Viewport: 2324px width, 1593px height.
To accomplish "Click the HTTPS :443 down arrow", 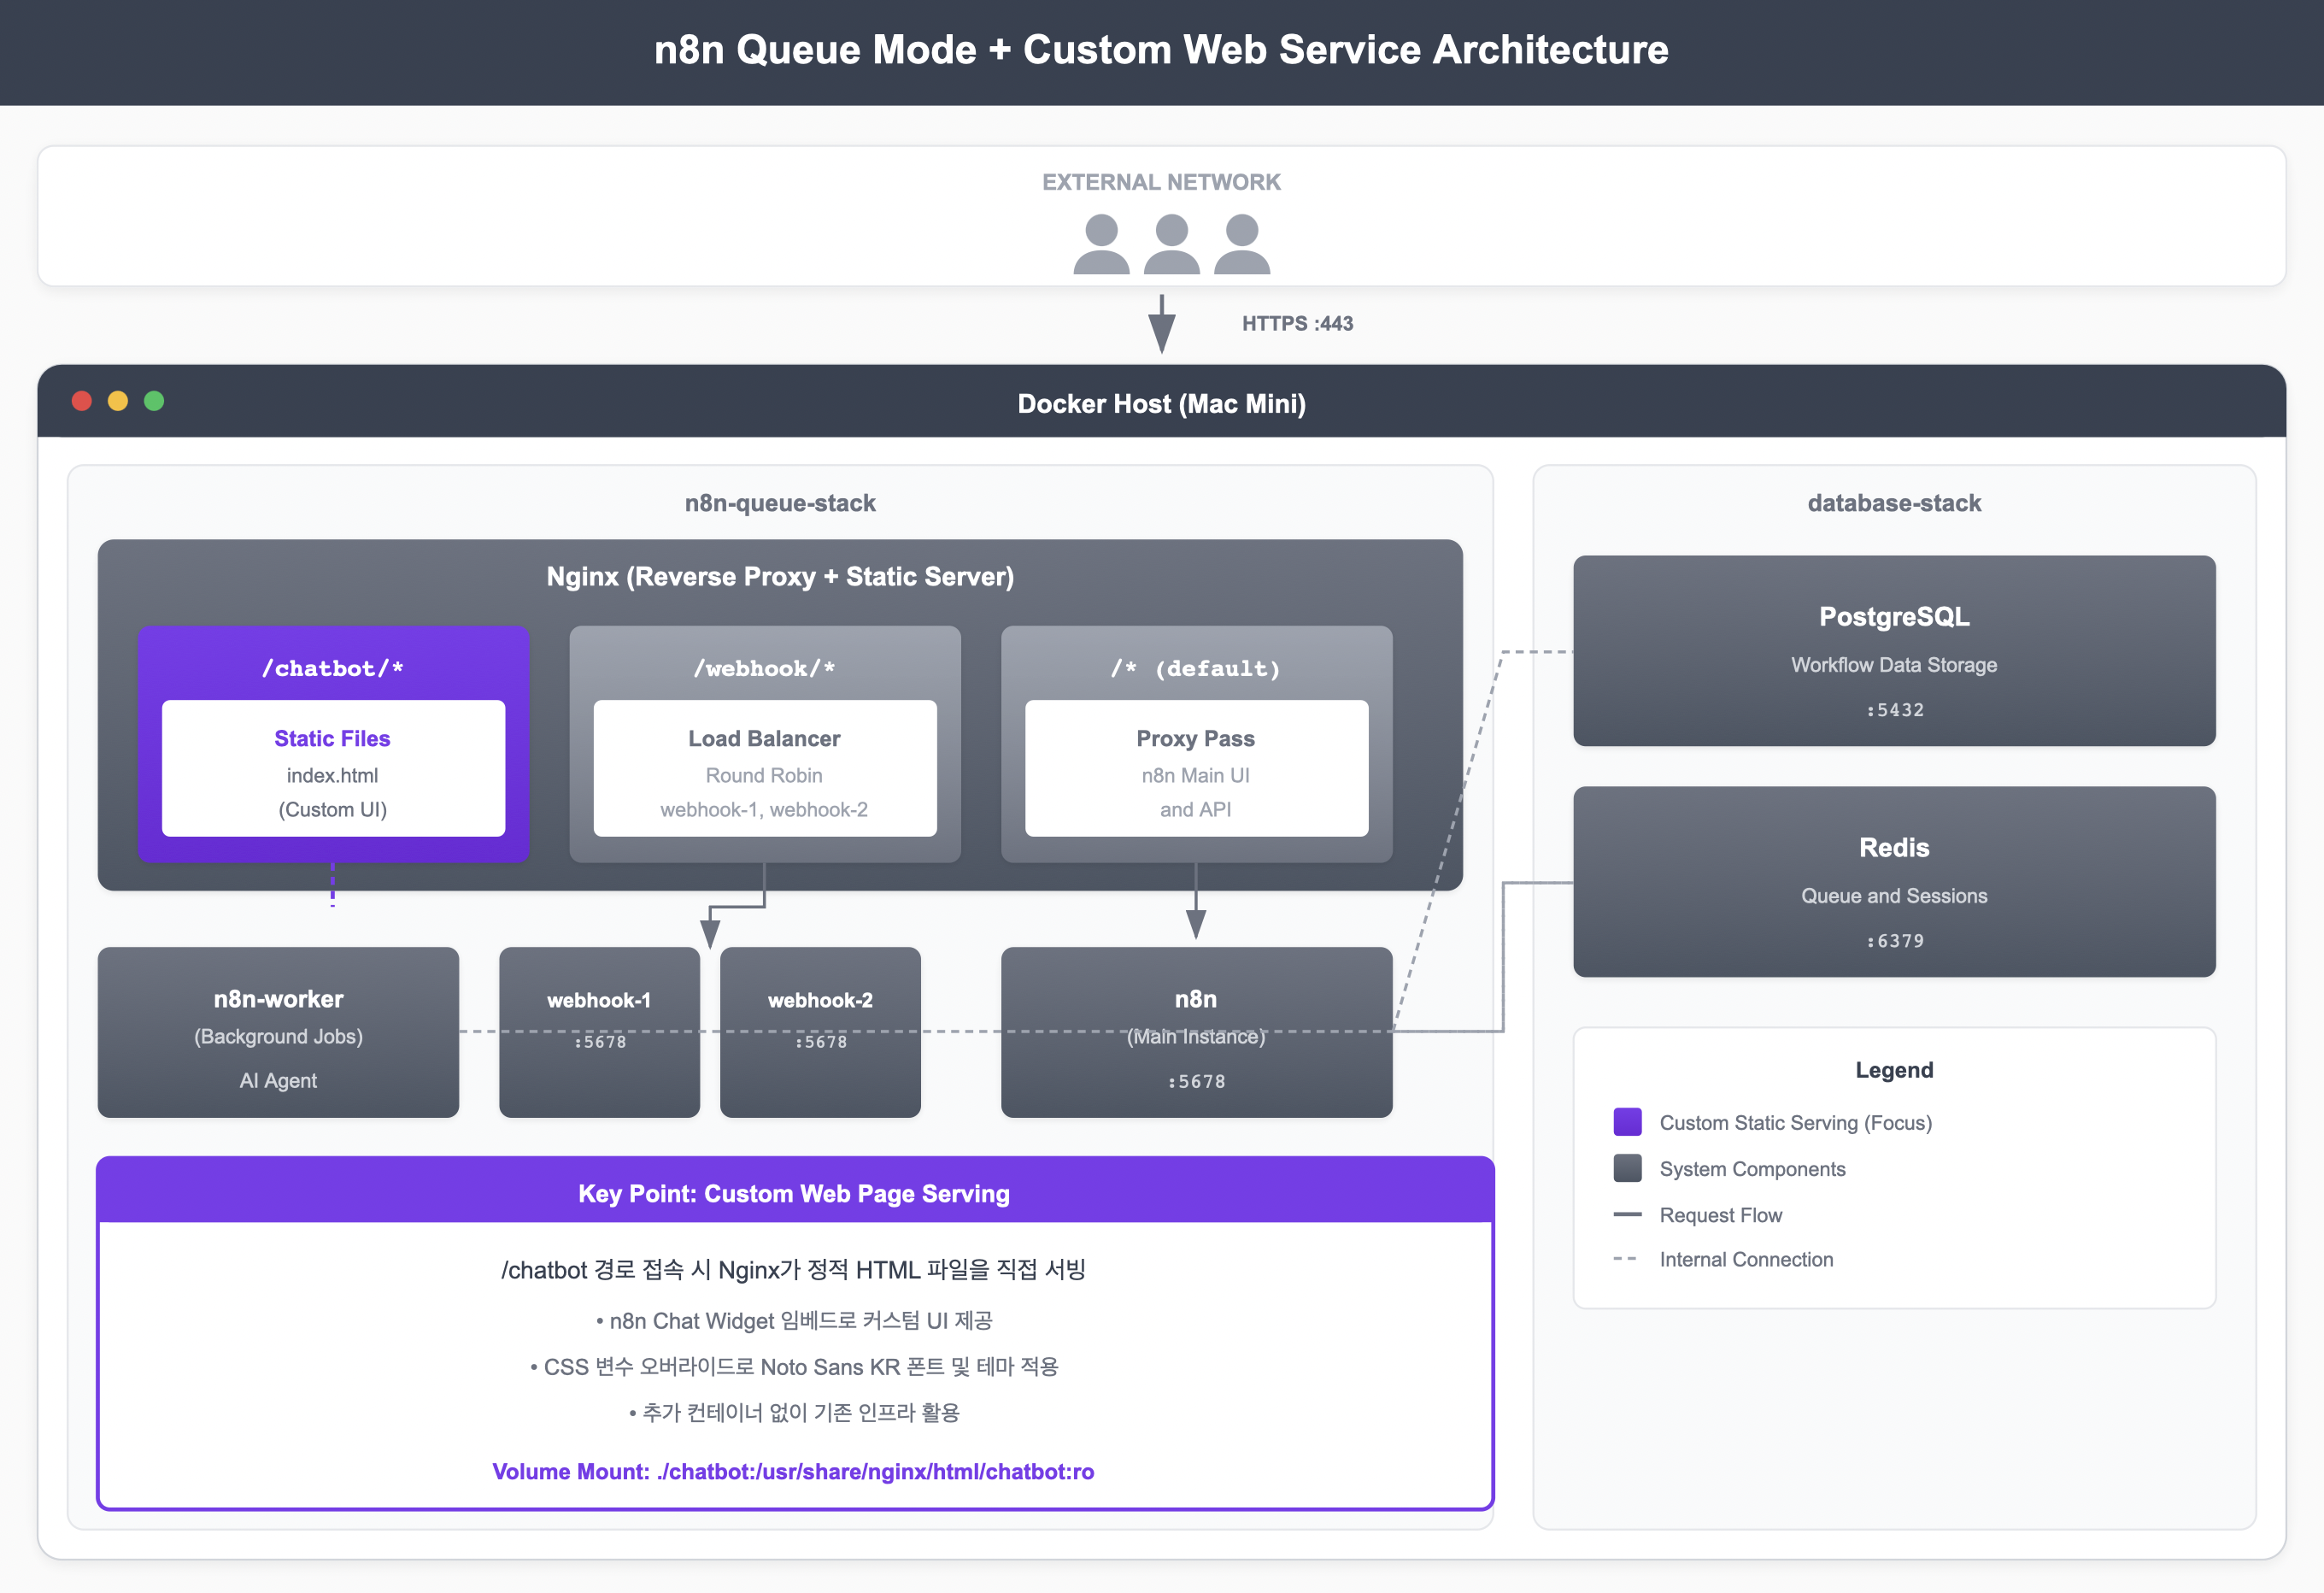I will pyautogui.click(x=1161, y=325).
